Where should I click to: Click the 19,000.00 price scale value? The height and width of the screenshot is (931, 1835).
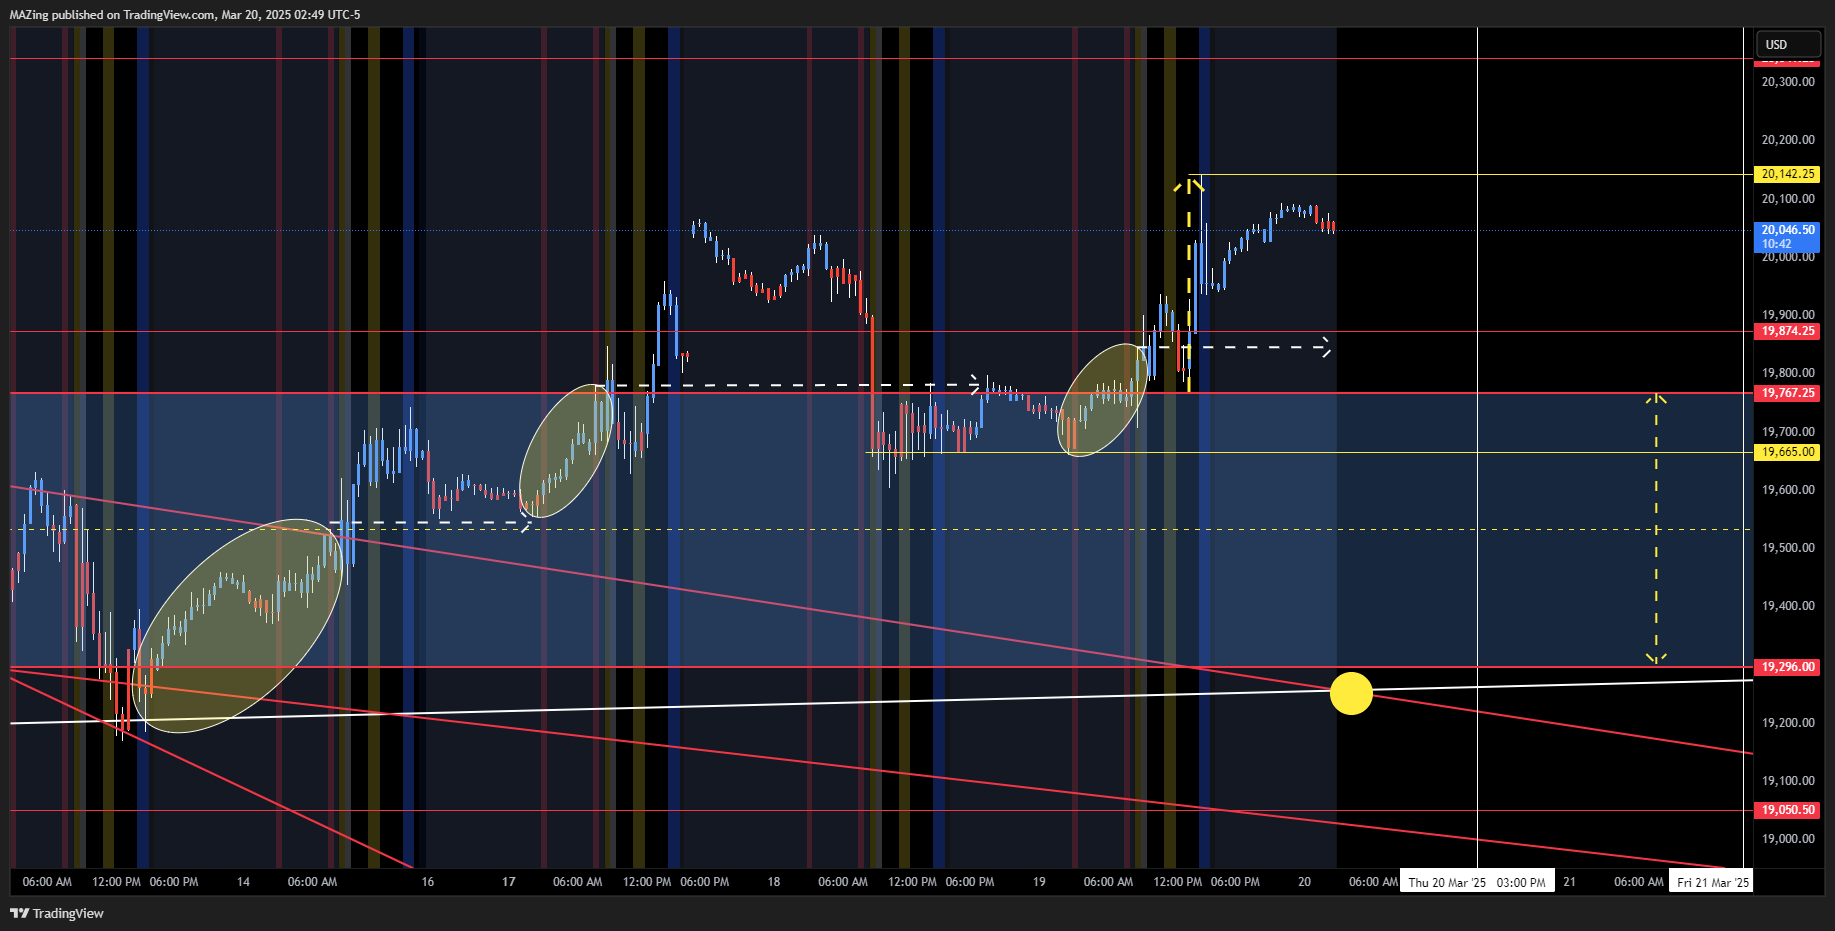1788,839
